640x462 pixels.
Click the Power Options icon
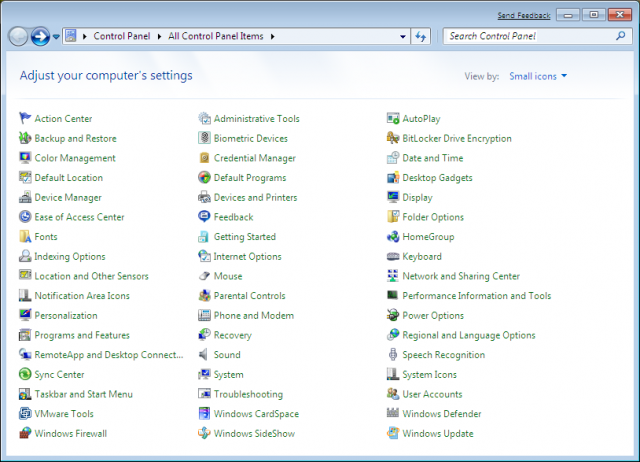[393, 315]
